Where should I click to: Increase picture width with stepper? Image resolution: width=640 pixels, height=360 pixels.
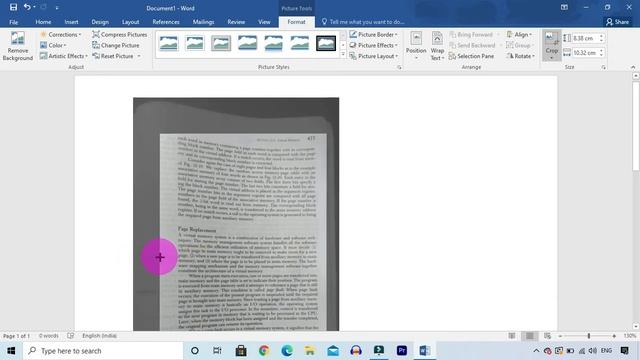coord(601,51)
